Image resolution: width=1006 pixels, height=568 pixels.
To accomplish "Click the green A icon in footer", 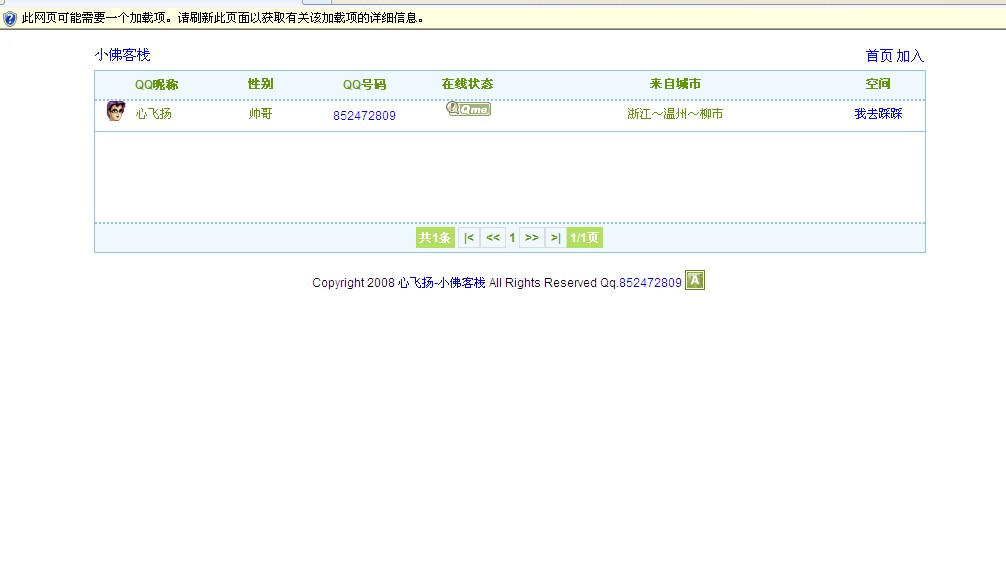I will (695, 280).
